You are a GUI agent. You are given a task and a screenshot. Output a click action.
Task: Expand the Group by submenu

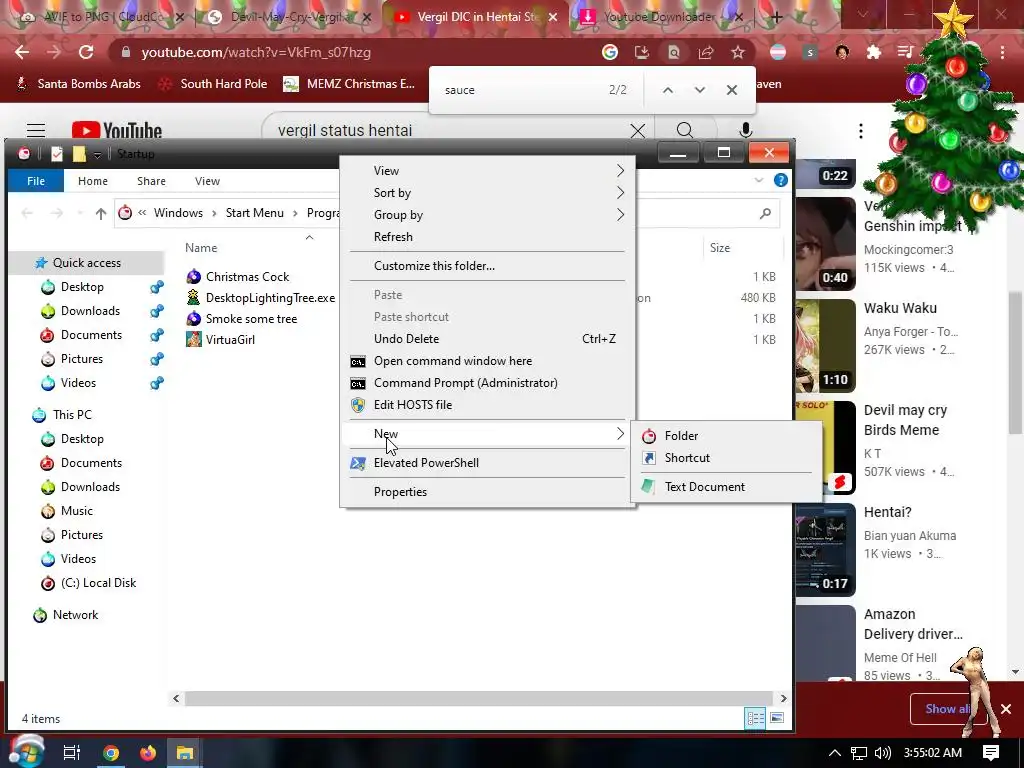(488, 215)
